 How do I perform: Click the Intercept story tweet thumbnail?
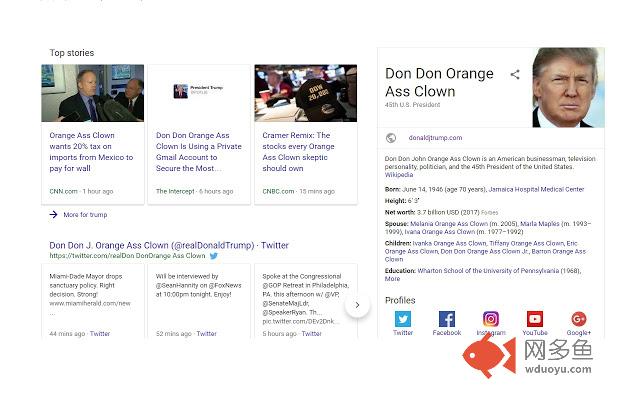pos(199,91)
